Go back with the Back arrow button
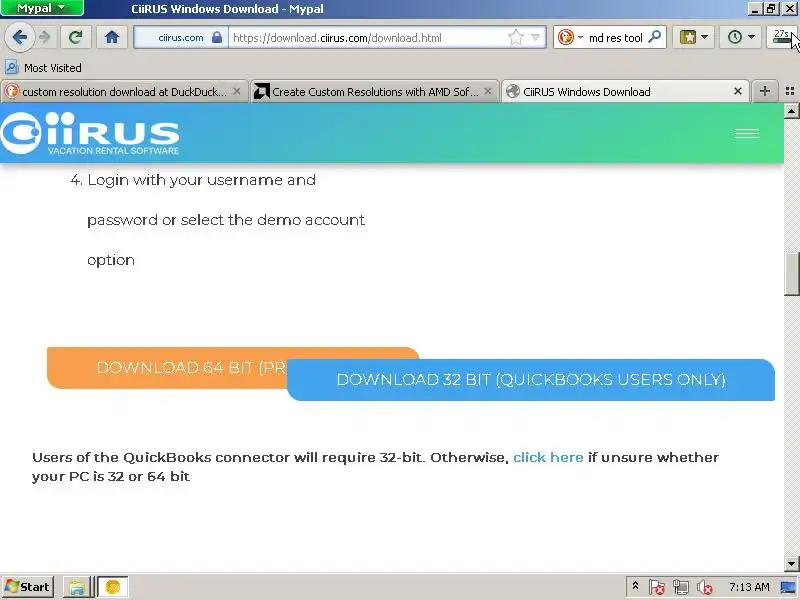This screenshot has width=800, height=600. click(x=20, y=37)
